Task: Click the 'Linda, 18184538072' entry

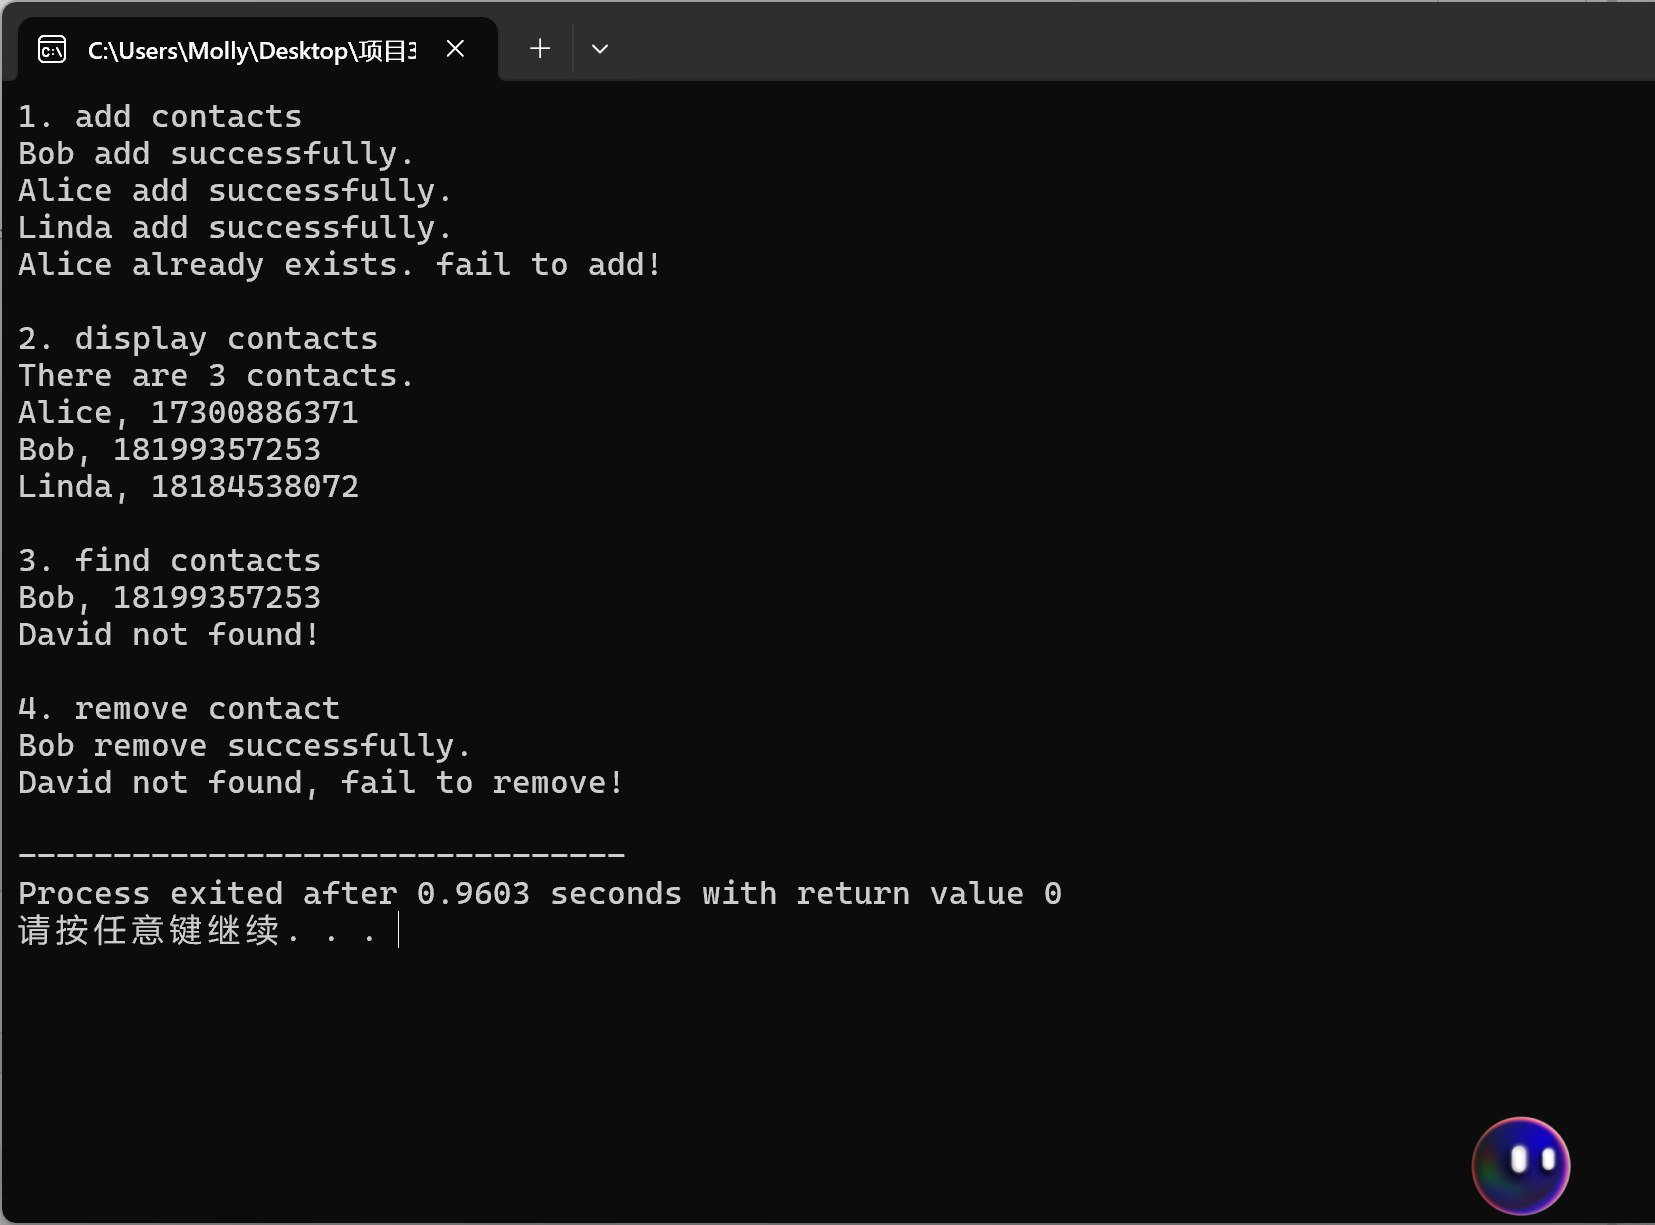Action: 188,487
